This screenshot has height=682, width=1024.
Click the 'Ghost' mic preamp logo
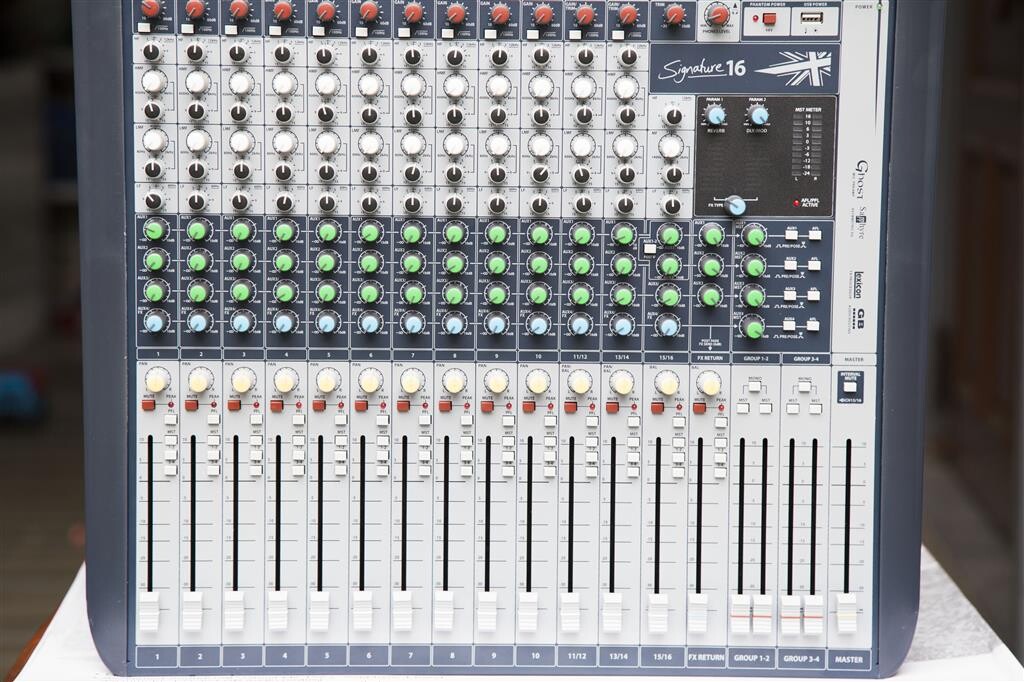[x=861, y=179]
